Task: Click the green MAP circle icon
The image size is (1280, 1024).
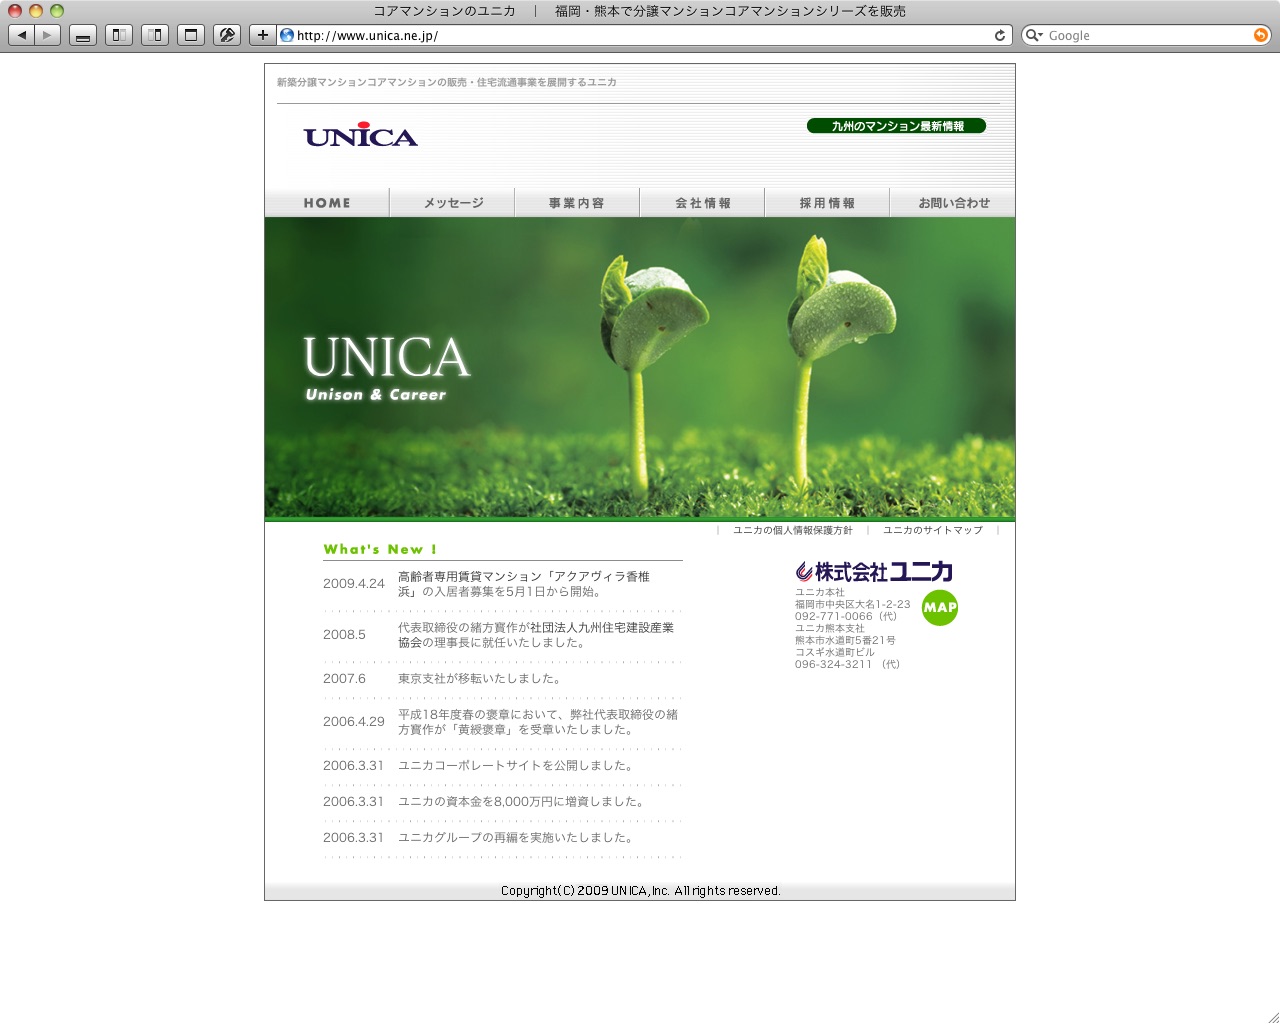Action: click(939, 607)
